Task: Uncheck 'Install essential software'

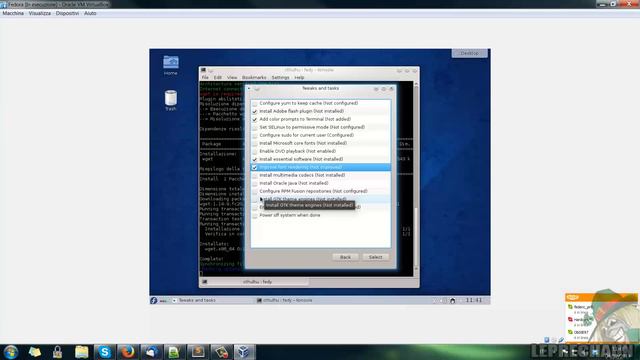Action: pos(255,160)
